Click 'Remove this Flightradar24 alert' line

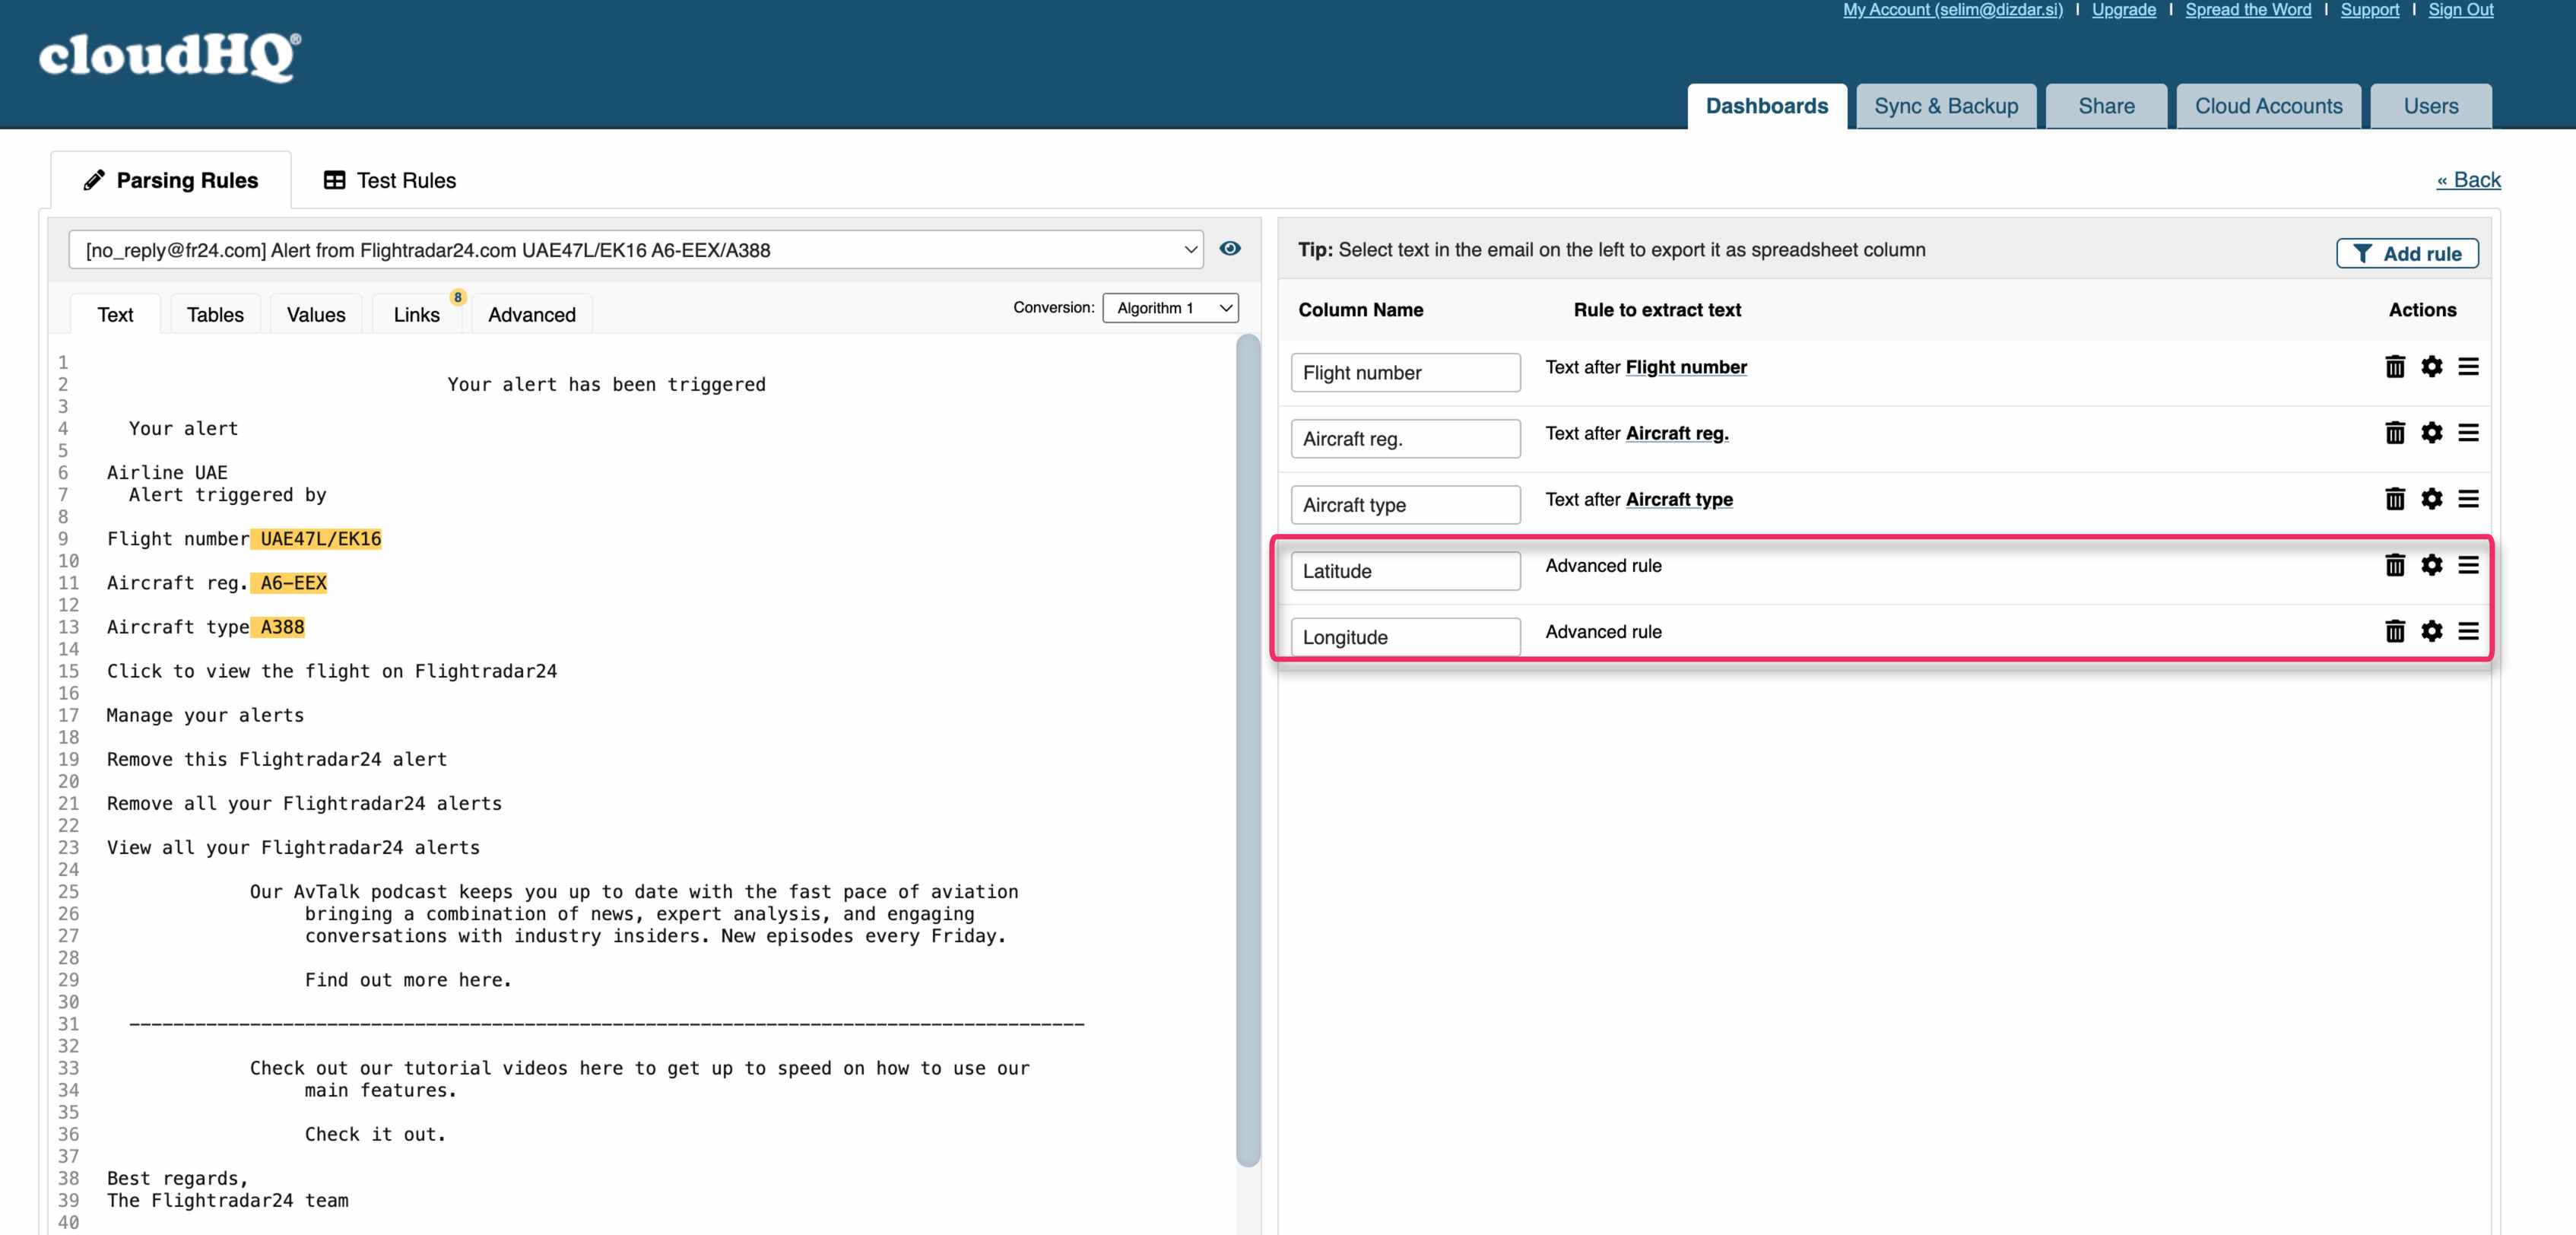[x=277, y=759]
